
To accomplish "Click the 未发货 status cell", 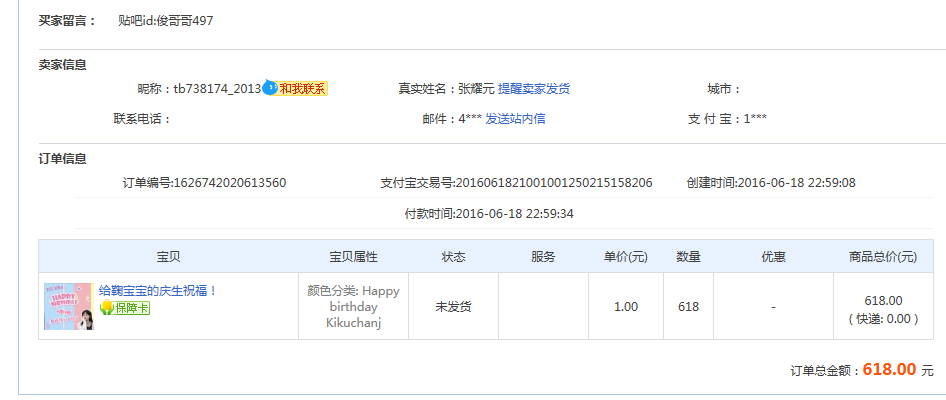I will click(453, 307).
